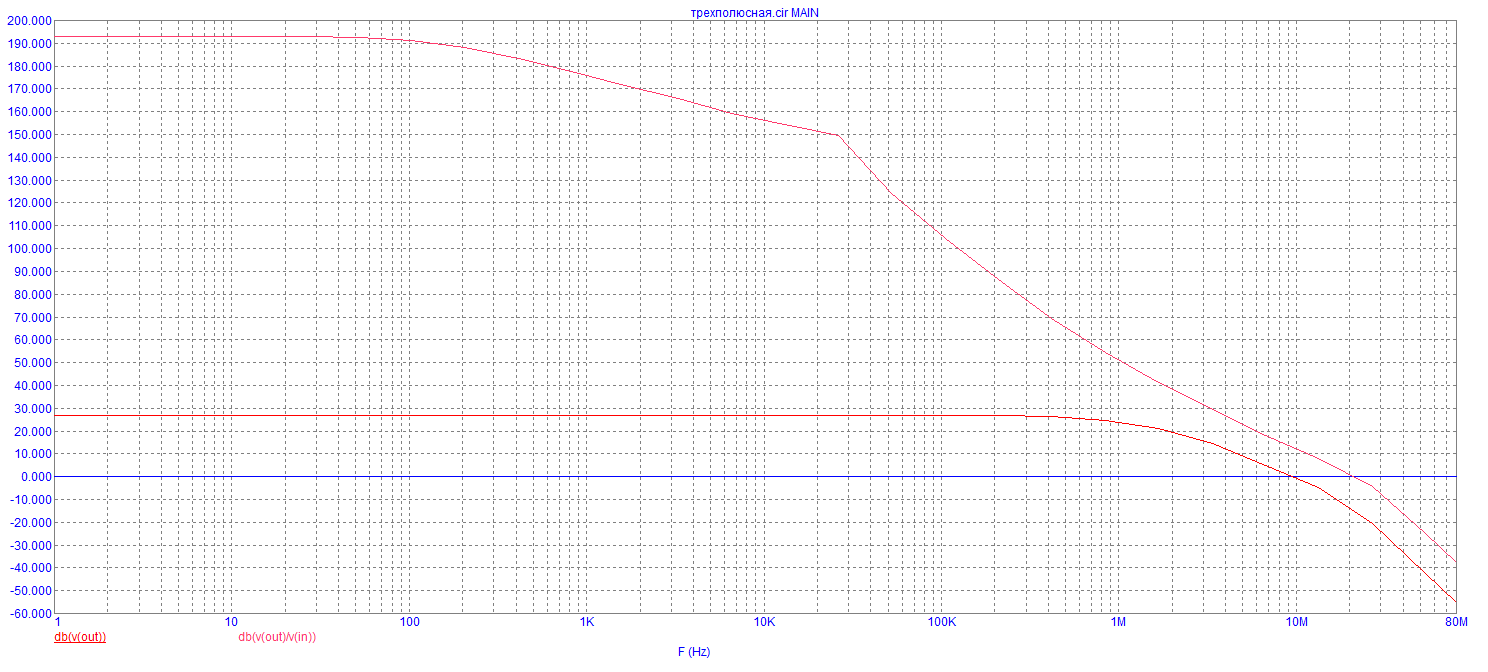1488x672 pixels.
Task: Click the 100 frequency tick label
Action: coord(409,623)
